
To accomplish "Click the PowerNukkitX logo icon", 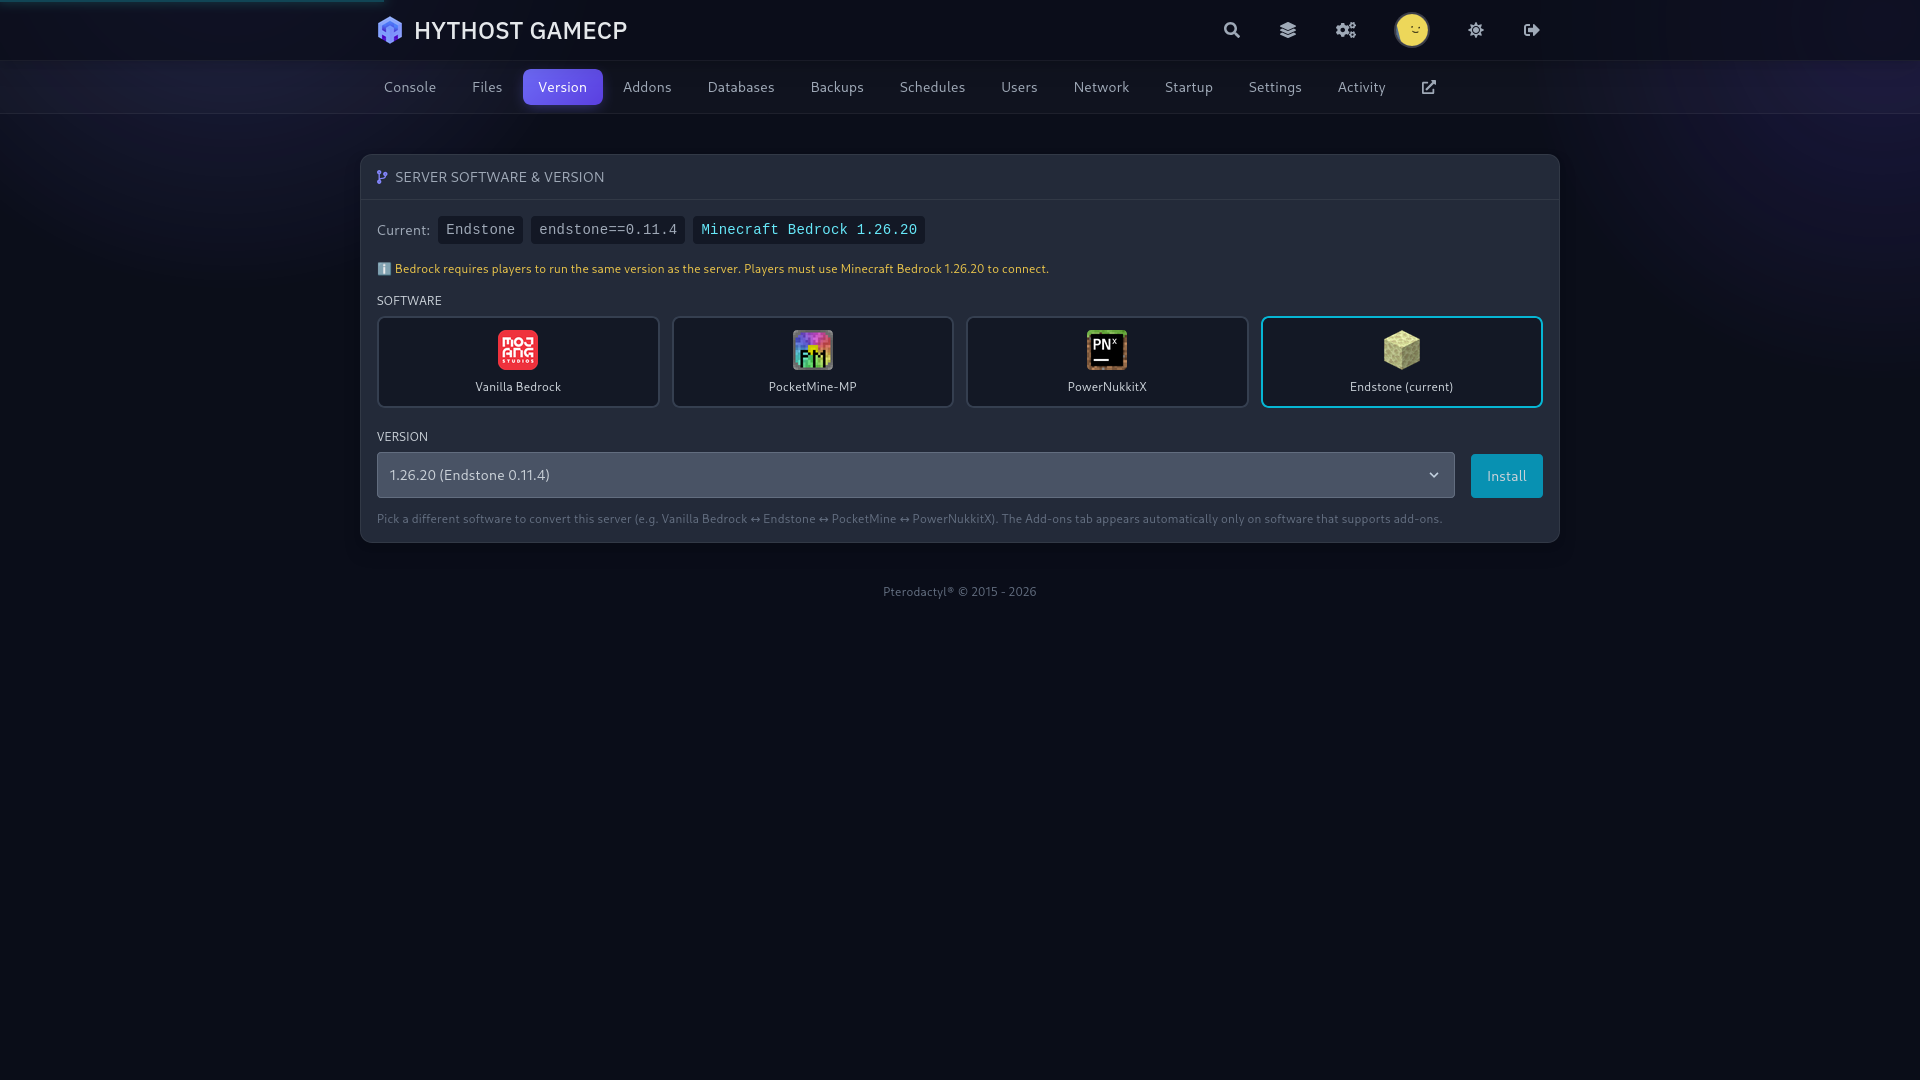I will 1107,350.
